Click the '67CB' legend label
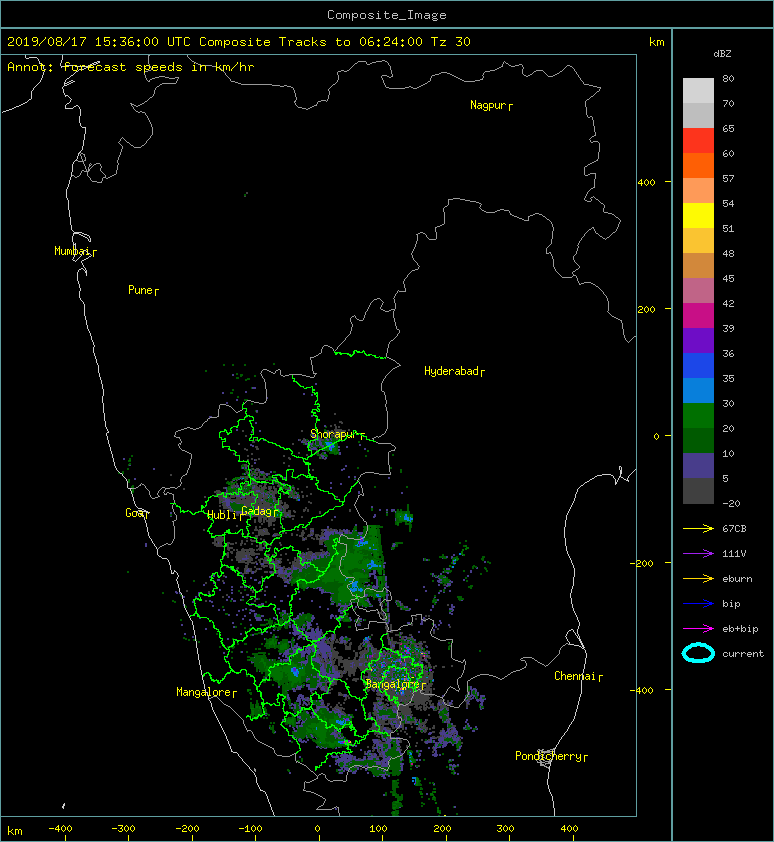This screenshot has width=774, height=842. coord(734,529)
